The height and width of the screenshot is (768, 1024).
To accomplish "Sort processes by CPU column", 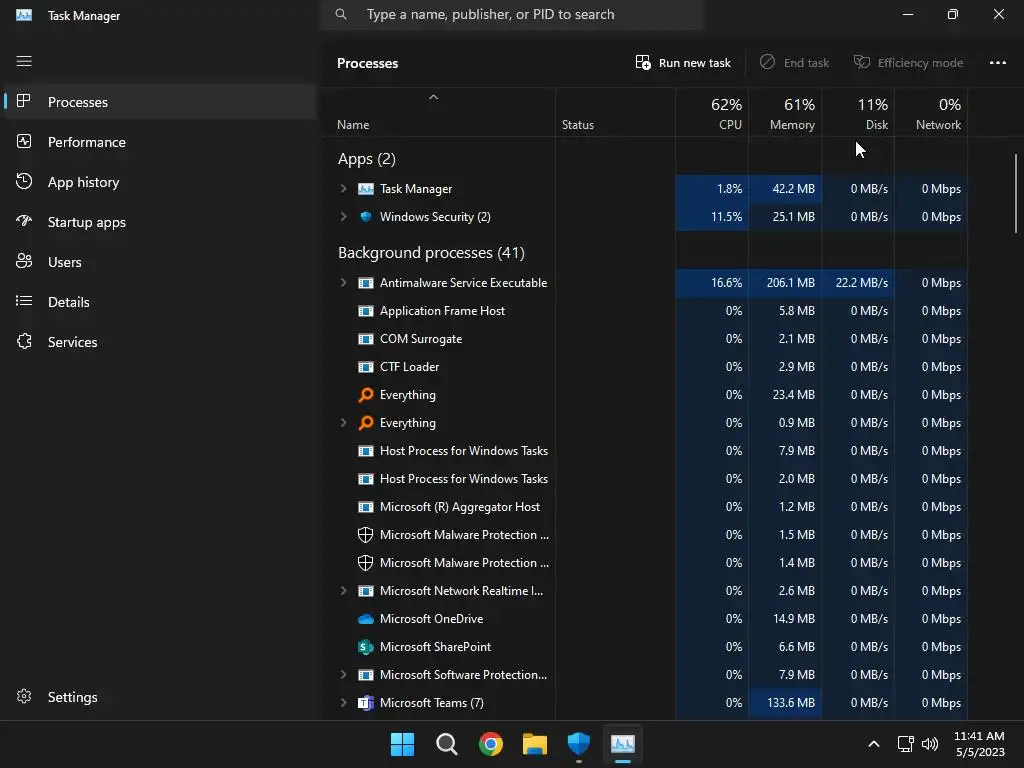I will tap(712, 113).
